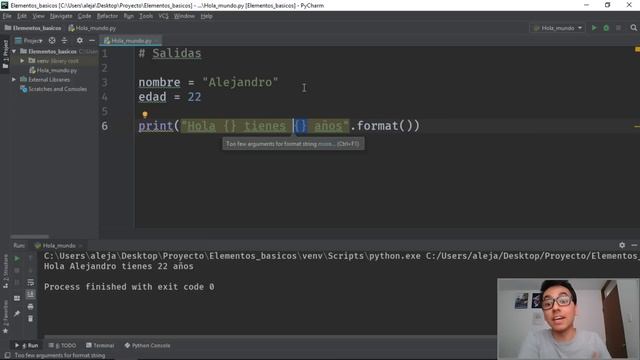Click the number 22 on line 4
Image resolution: width=640 pixels, height=360 pixels.
pos(194,97)
